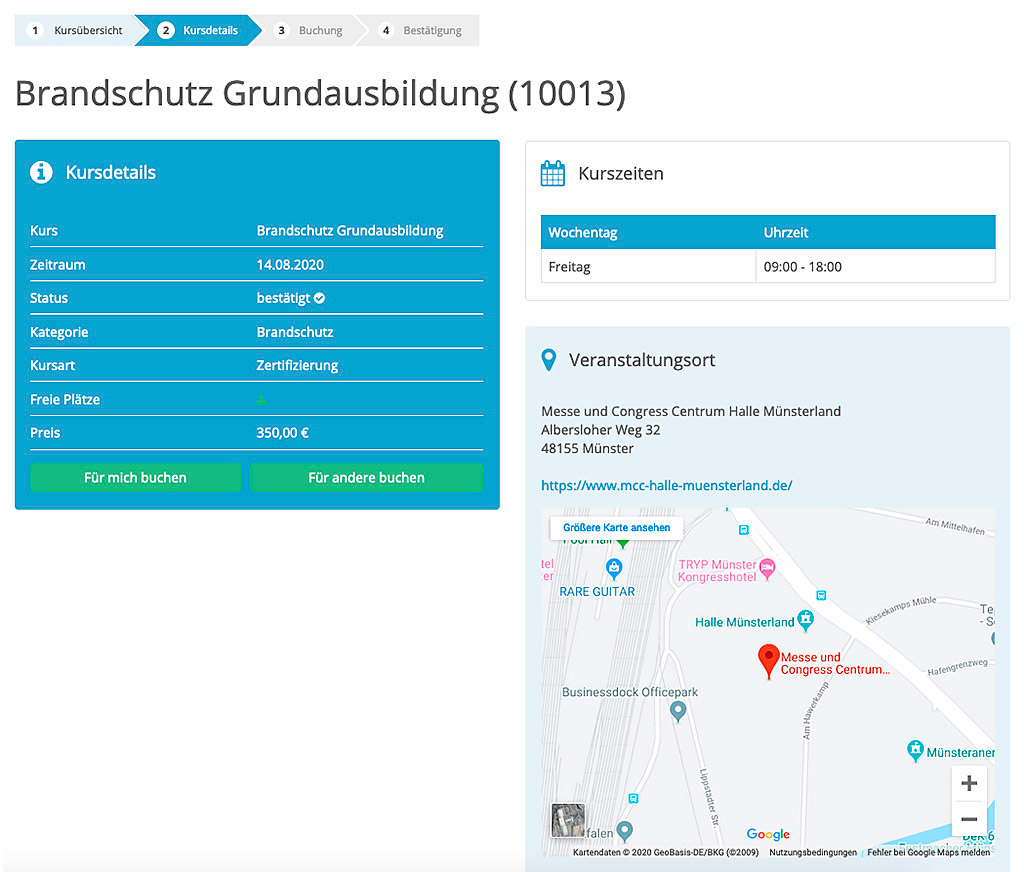Image resolution: width=1024 pixels, height=872 pixels.
Task: Click the 48155 Münster text
Action: click(587, 448)
